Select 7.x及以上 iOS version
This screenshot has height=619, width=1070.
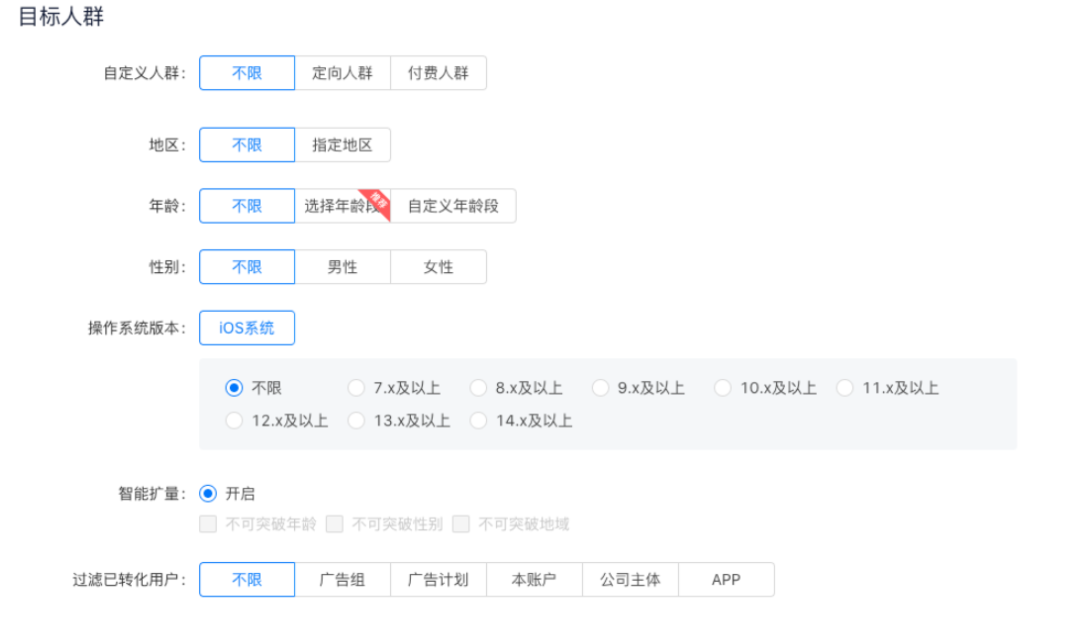click(356, 387)
